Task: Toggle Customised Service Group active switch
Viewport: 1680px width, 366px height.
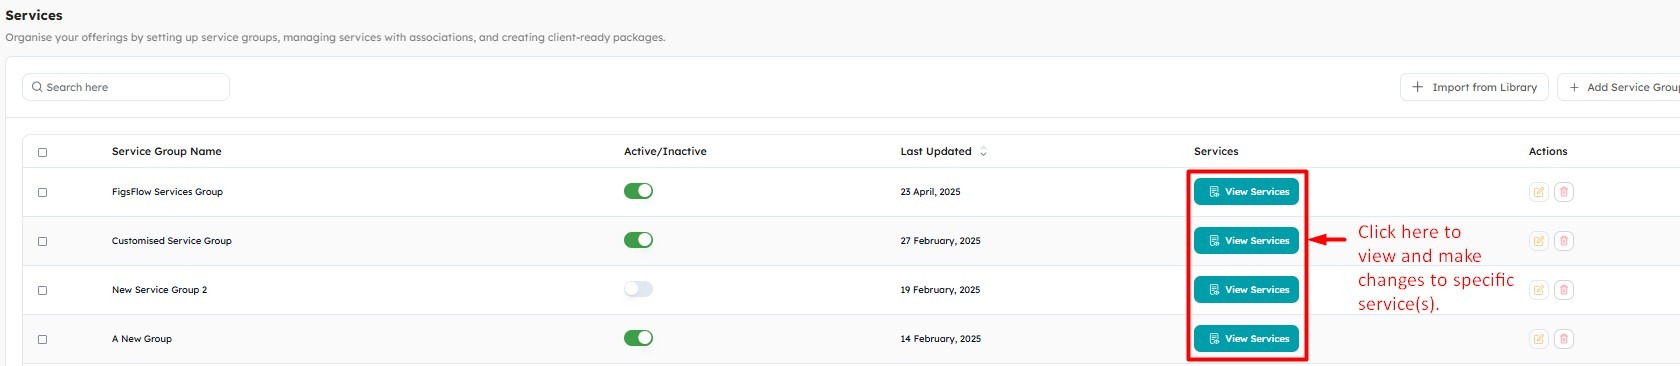Action: (638, 240)
